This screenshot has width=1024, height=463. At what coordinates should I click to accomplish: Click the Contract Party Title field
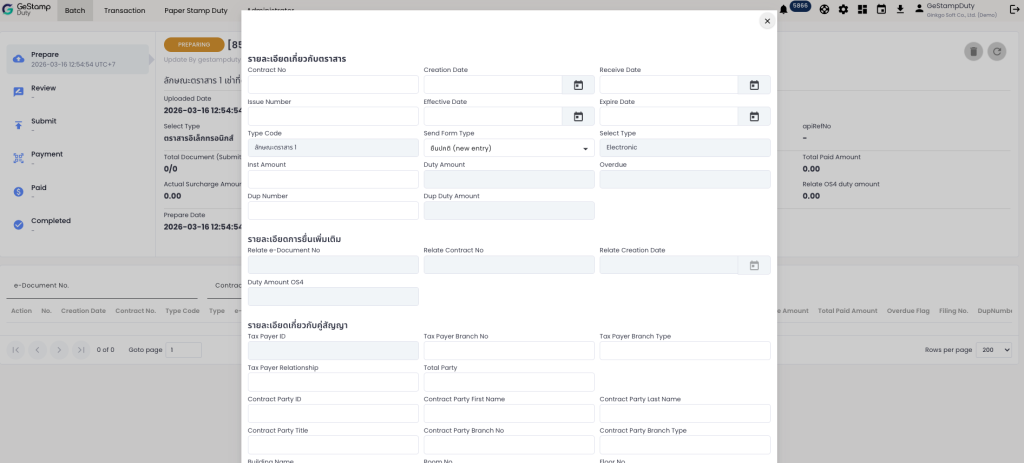point(333,445)
